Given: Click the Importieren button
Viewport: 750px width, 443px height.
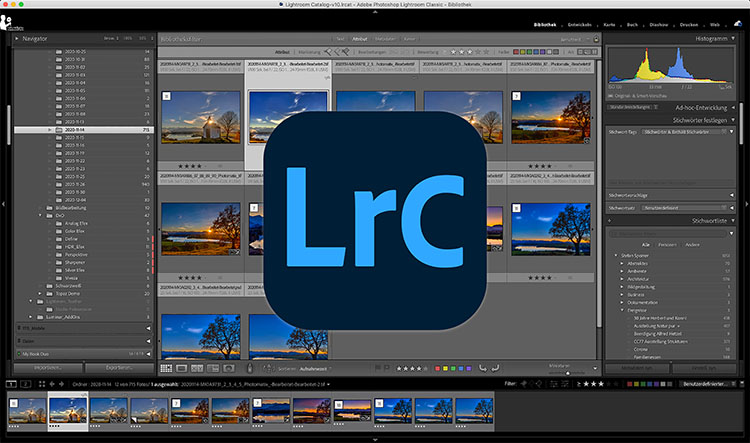Looking at the screenshot, I should (x=48, y=368).
